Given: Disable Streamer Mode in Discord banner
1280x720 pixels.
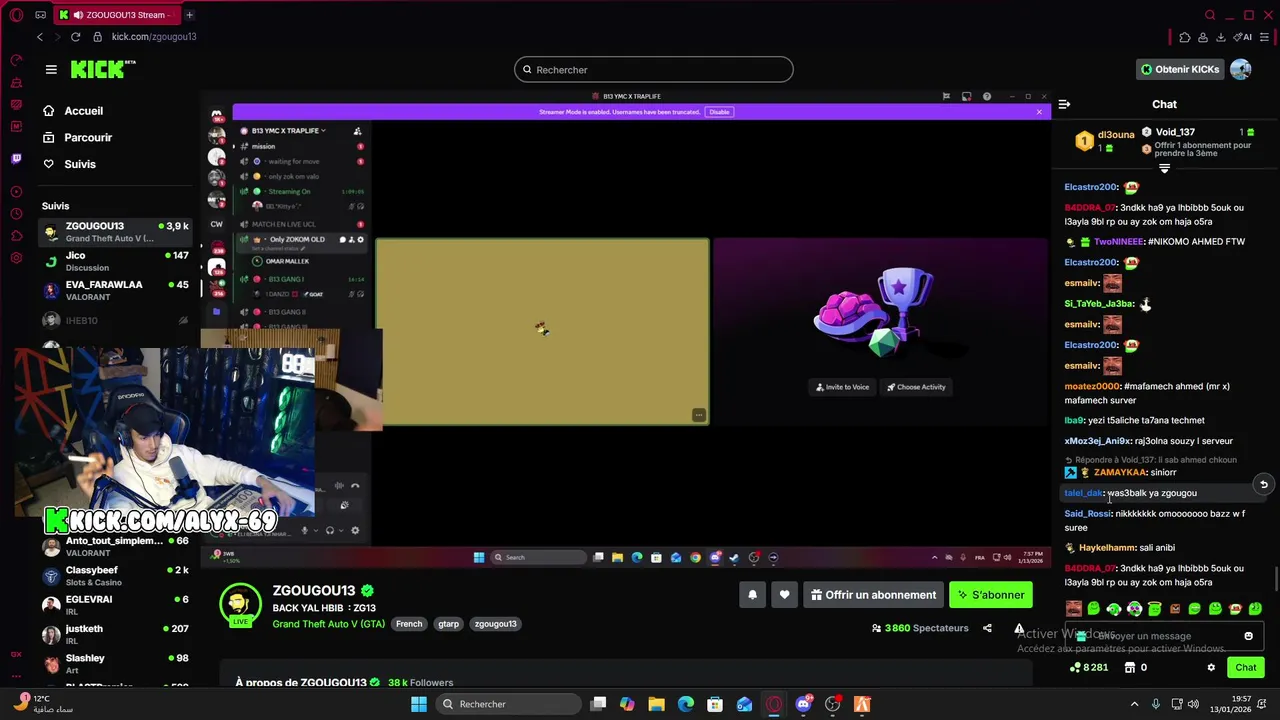Looking at the screenshot, I should pos(719,112).
